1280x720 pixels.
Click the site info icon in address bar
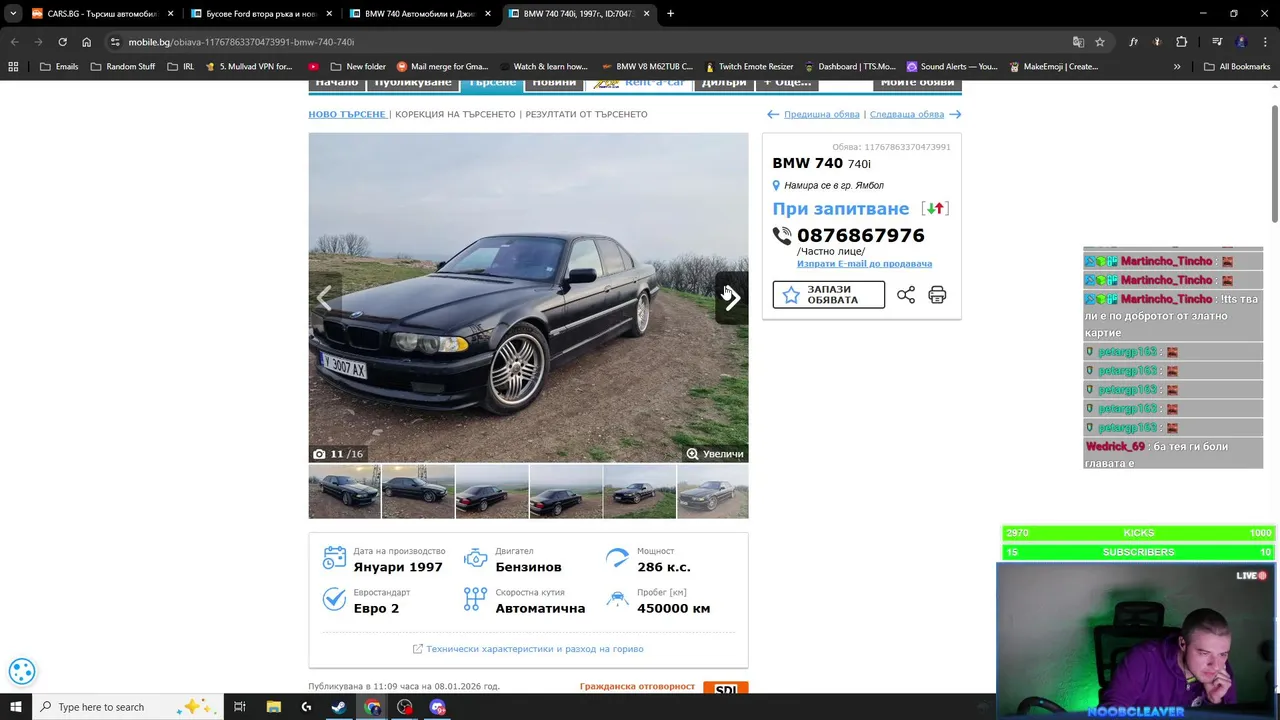[x=115, y=42]
